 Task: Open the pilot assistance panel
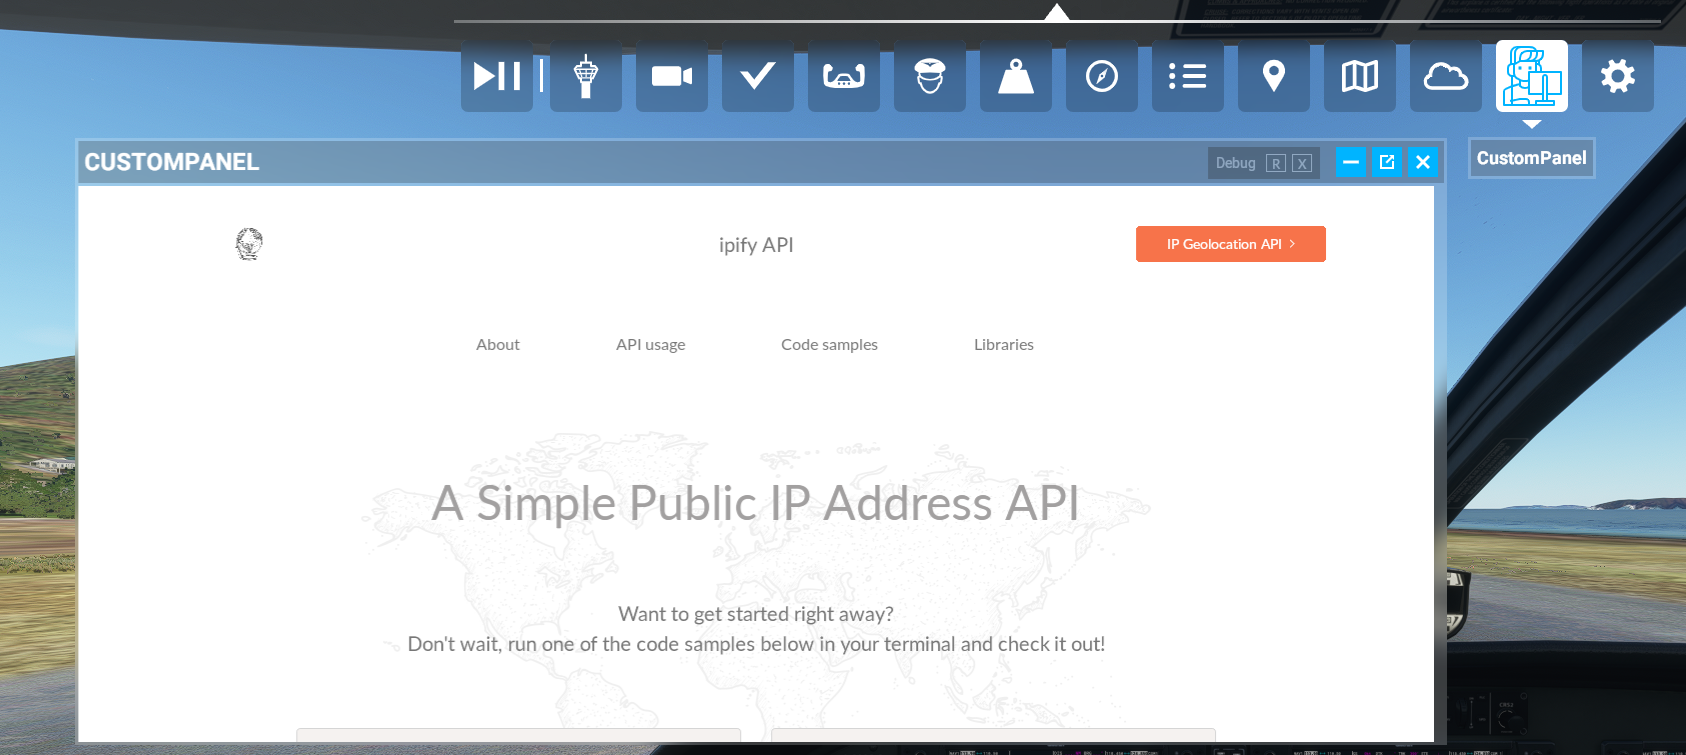coord(930,76)
